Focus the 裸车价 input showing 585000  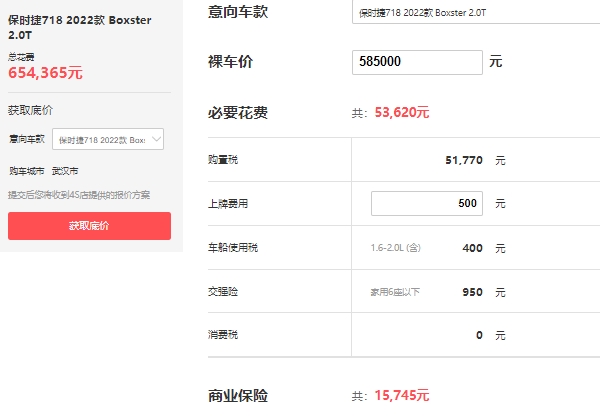(418, 62)
